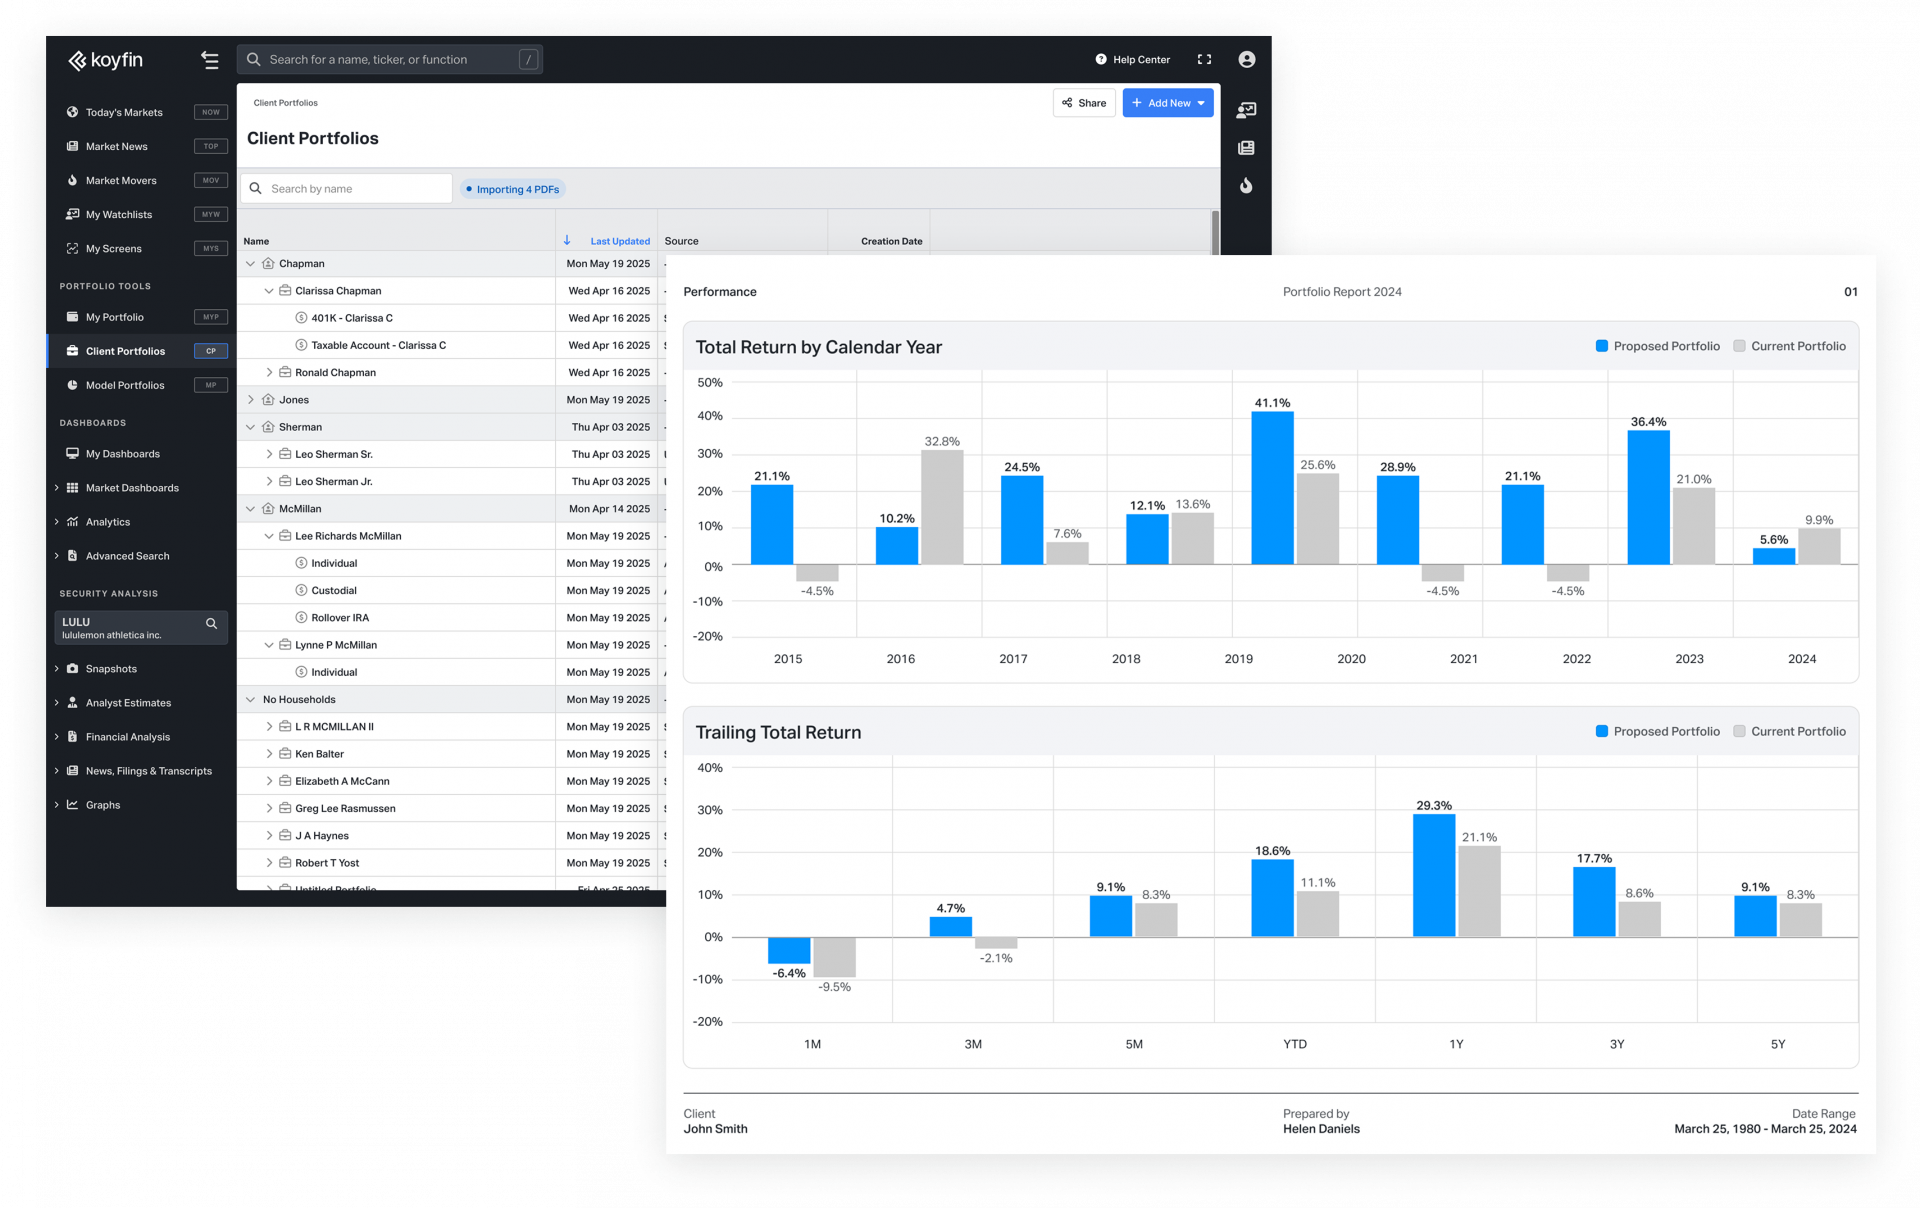Click the Share button
Viewport: 1920px width, 1208px height.
1084,102
